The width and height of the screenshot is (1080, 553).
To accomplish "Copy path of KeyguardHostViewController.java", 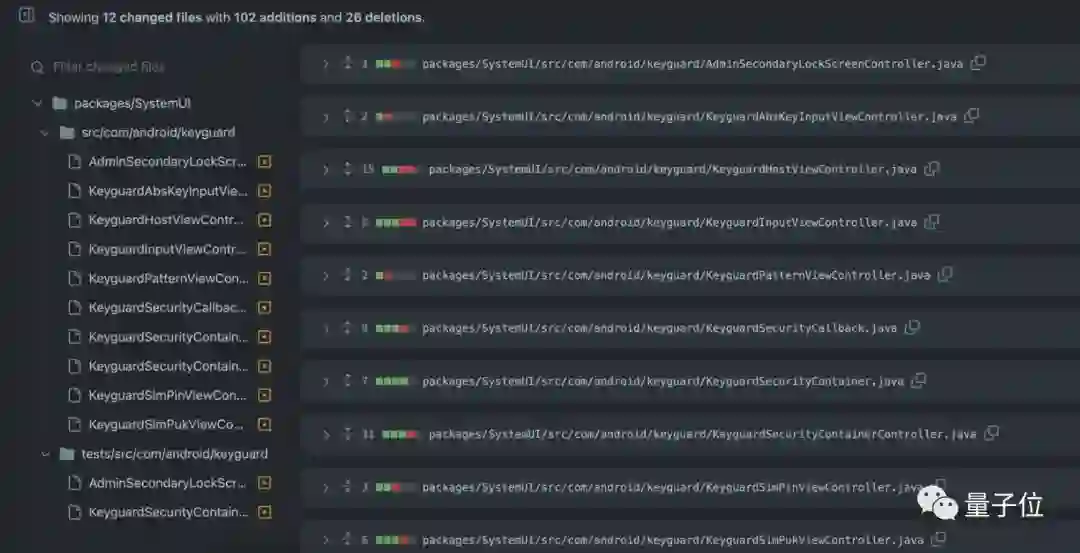I will point(932,169).
